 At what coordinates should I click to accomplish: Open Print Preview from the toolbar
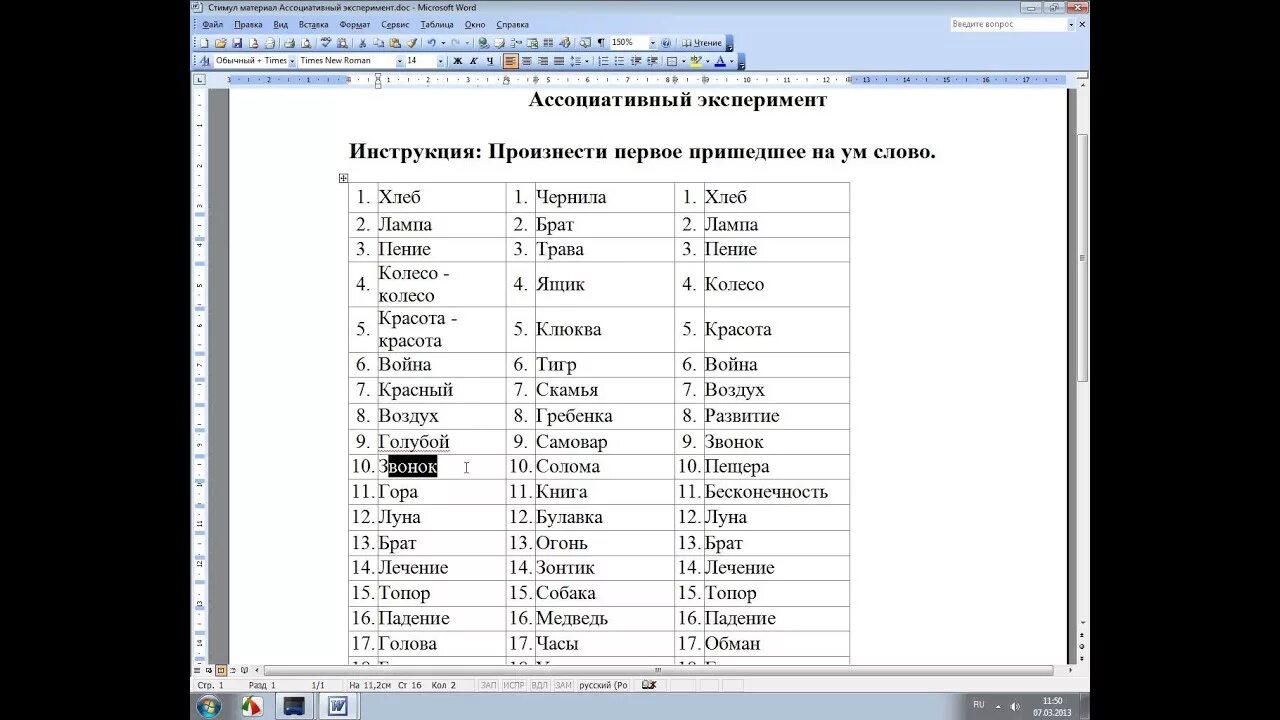pyautogui.click(x=305, y=43)
